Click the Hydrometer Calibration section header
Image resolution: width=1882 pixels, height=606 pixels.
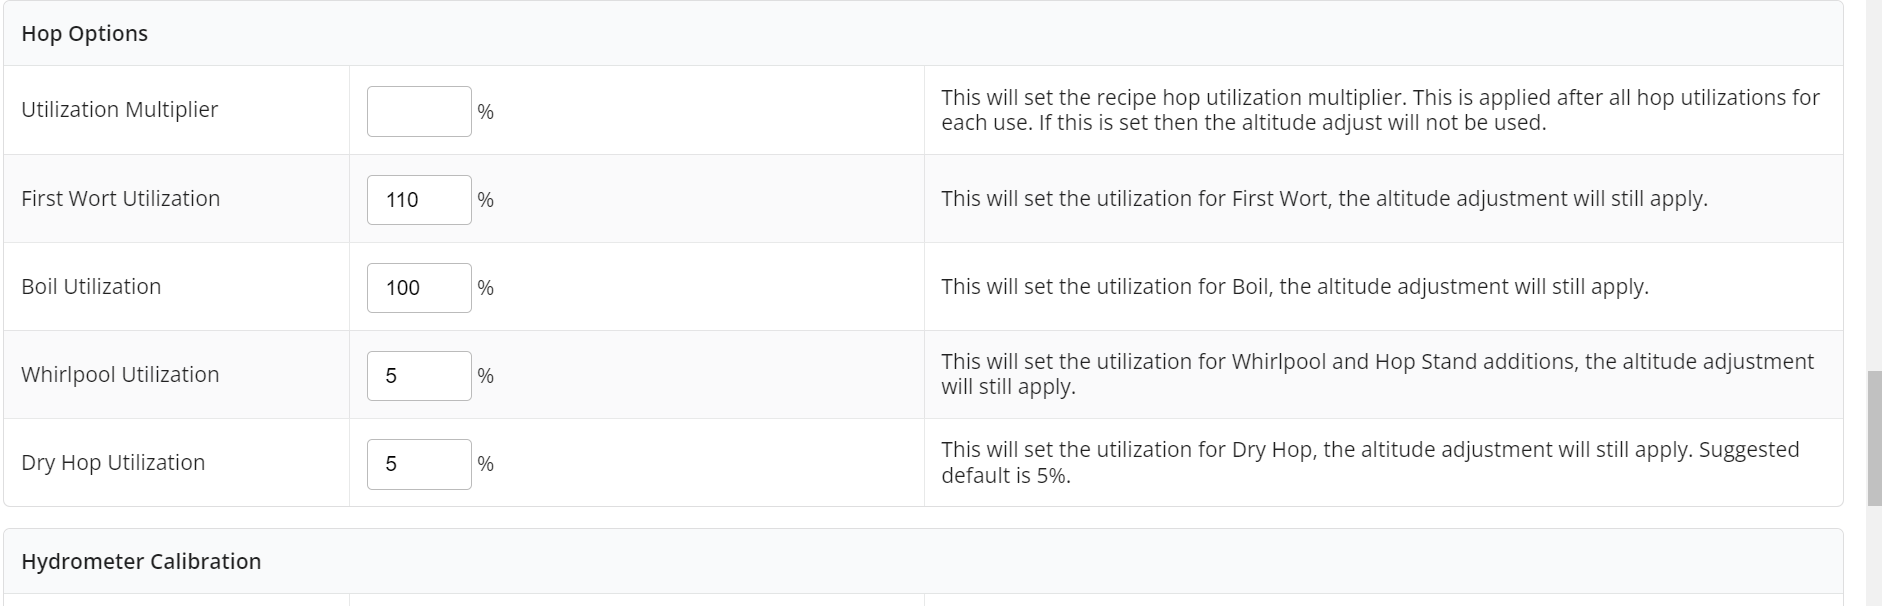coord(141,562)
